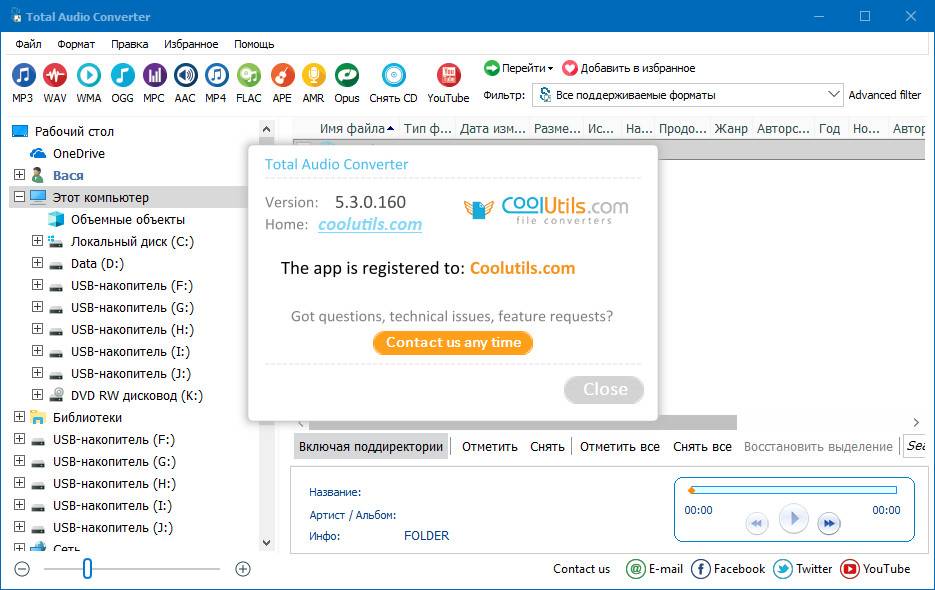Select the WMA format icon

89,76
